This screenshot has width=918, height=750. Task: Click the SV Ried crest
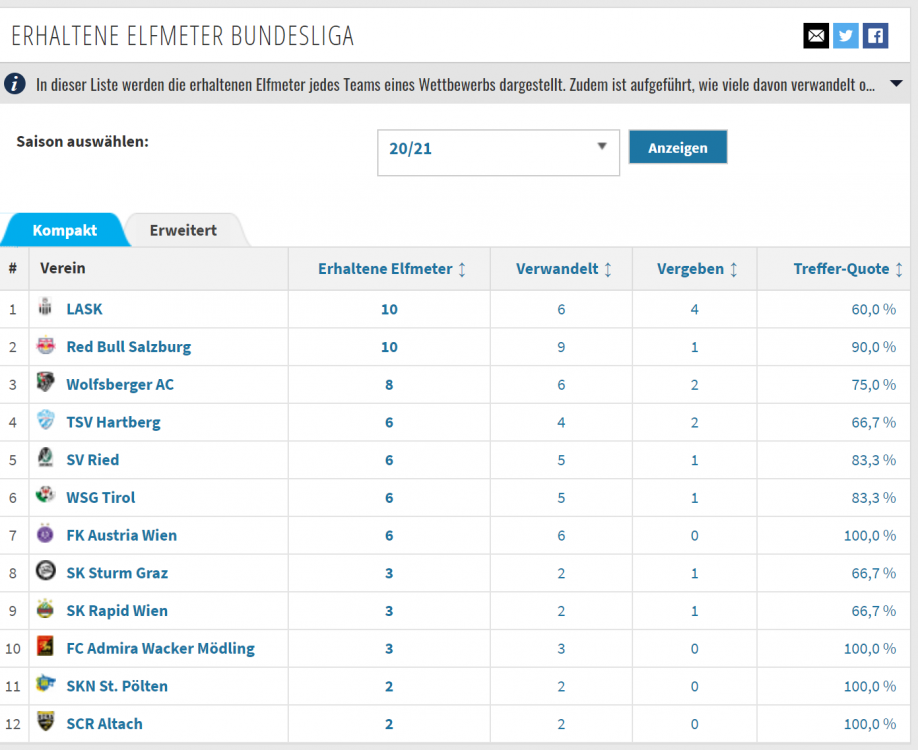[x=45, y=458]
